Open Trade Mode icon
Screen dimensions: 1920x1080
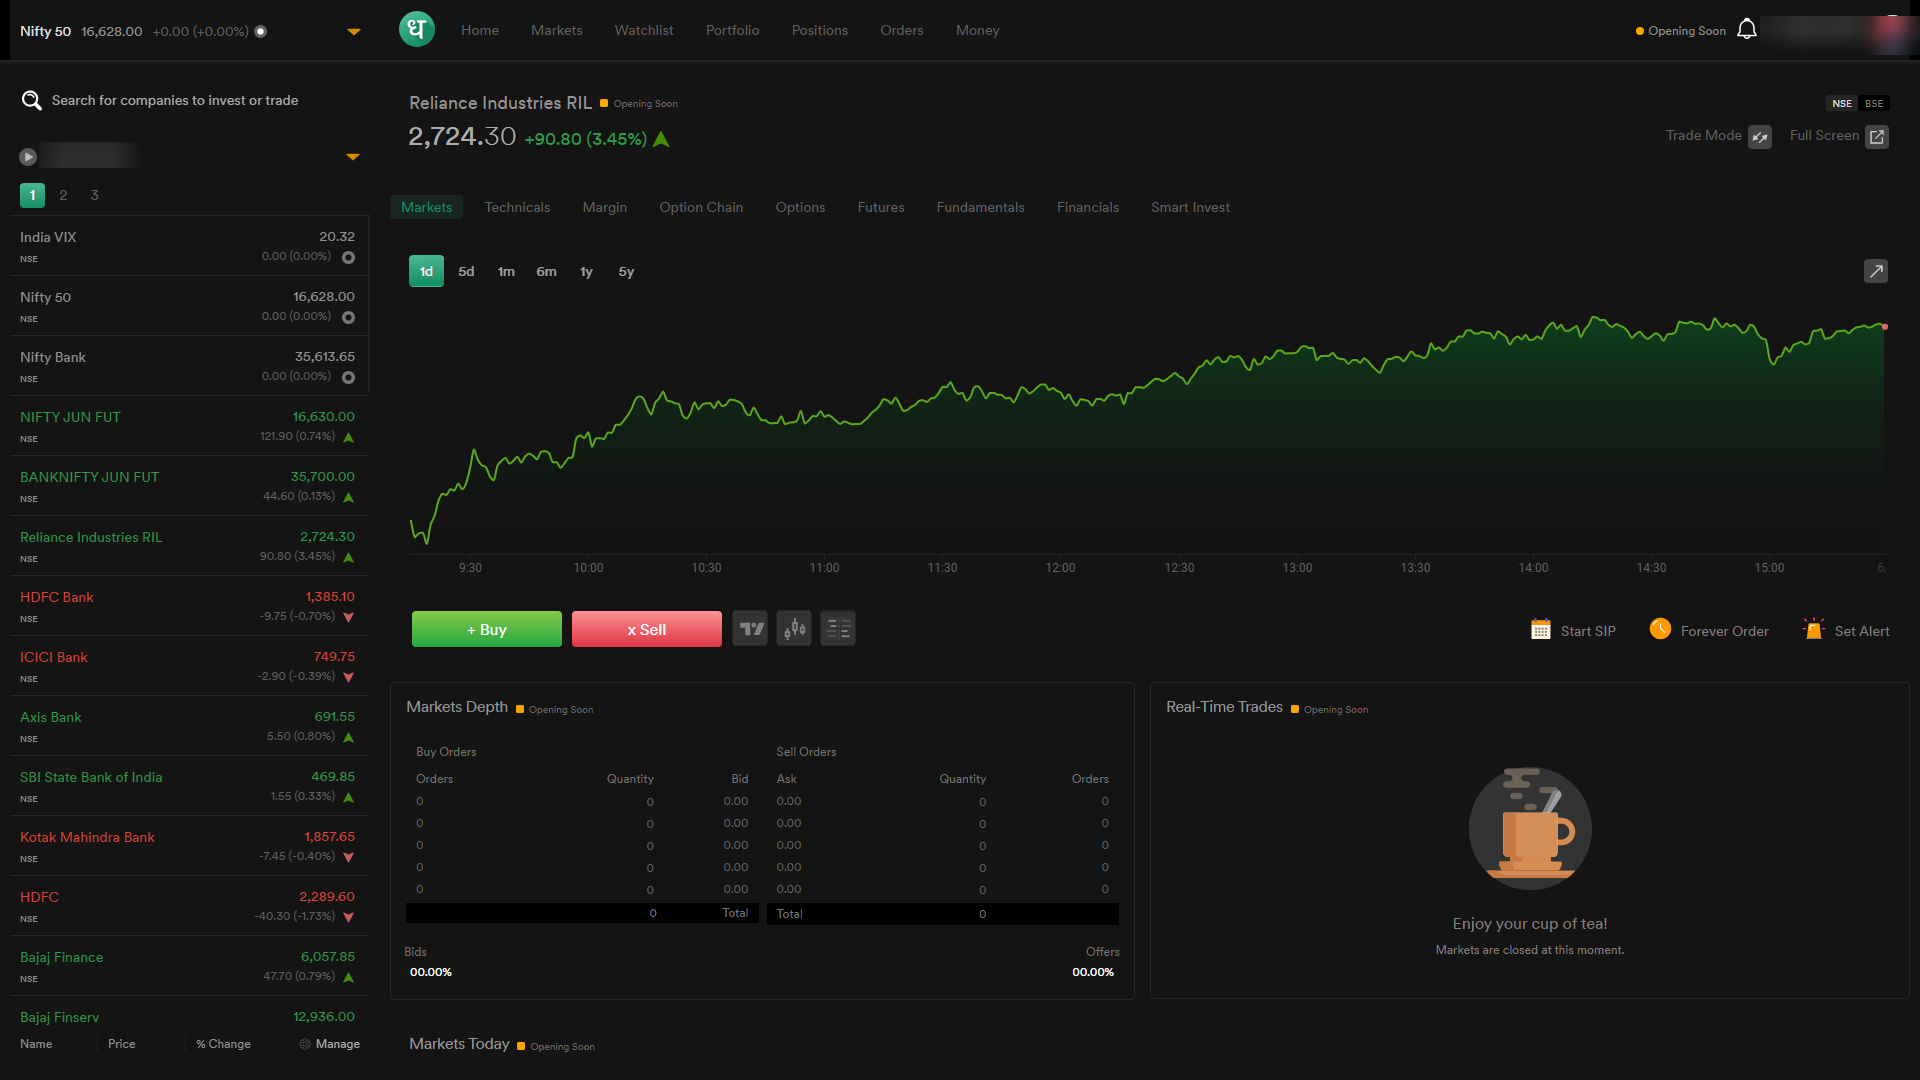point(1760,137)
